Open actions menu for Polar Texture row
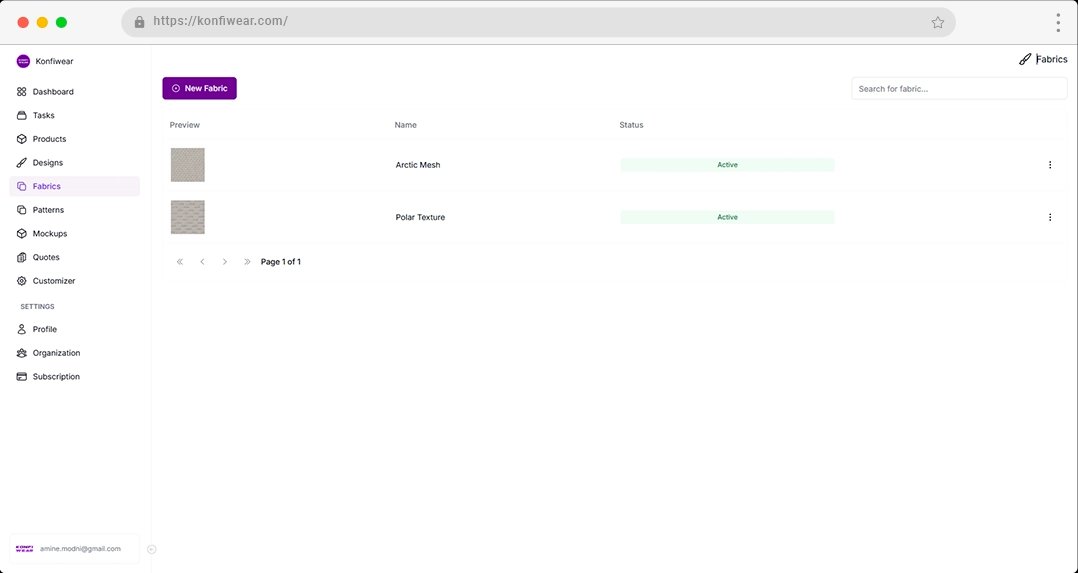This screenshot has height=573, width=1078. [x=1049, y=217]
